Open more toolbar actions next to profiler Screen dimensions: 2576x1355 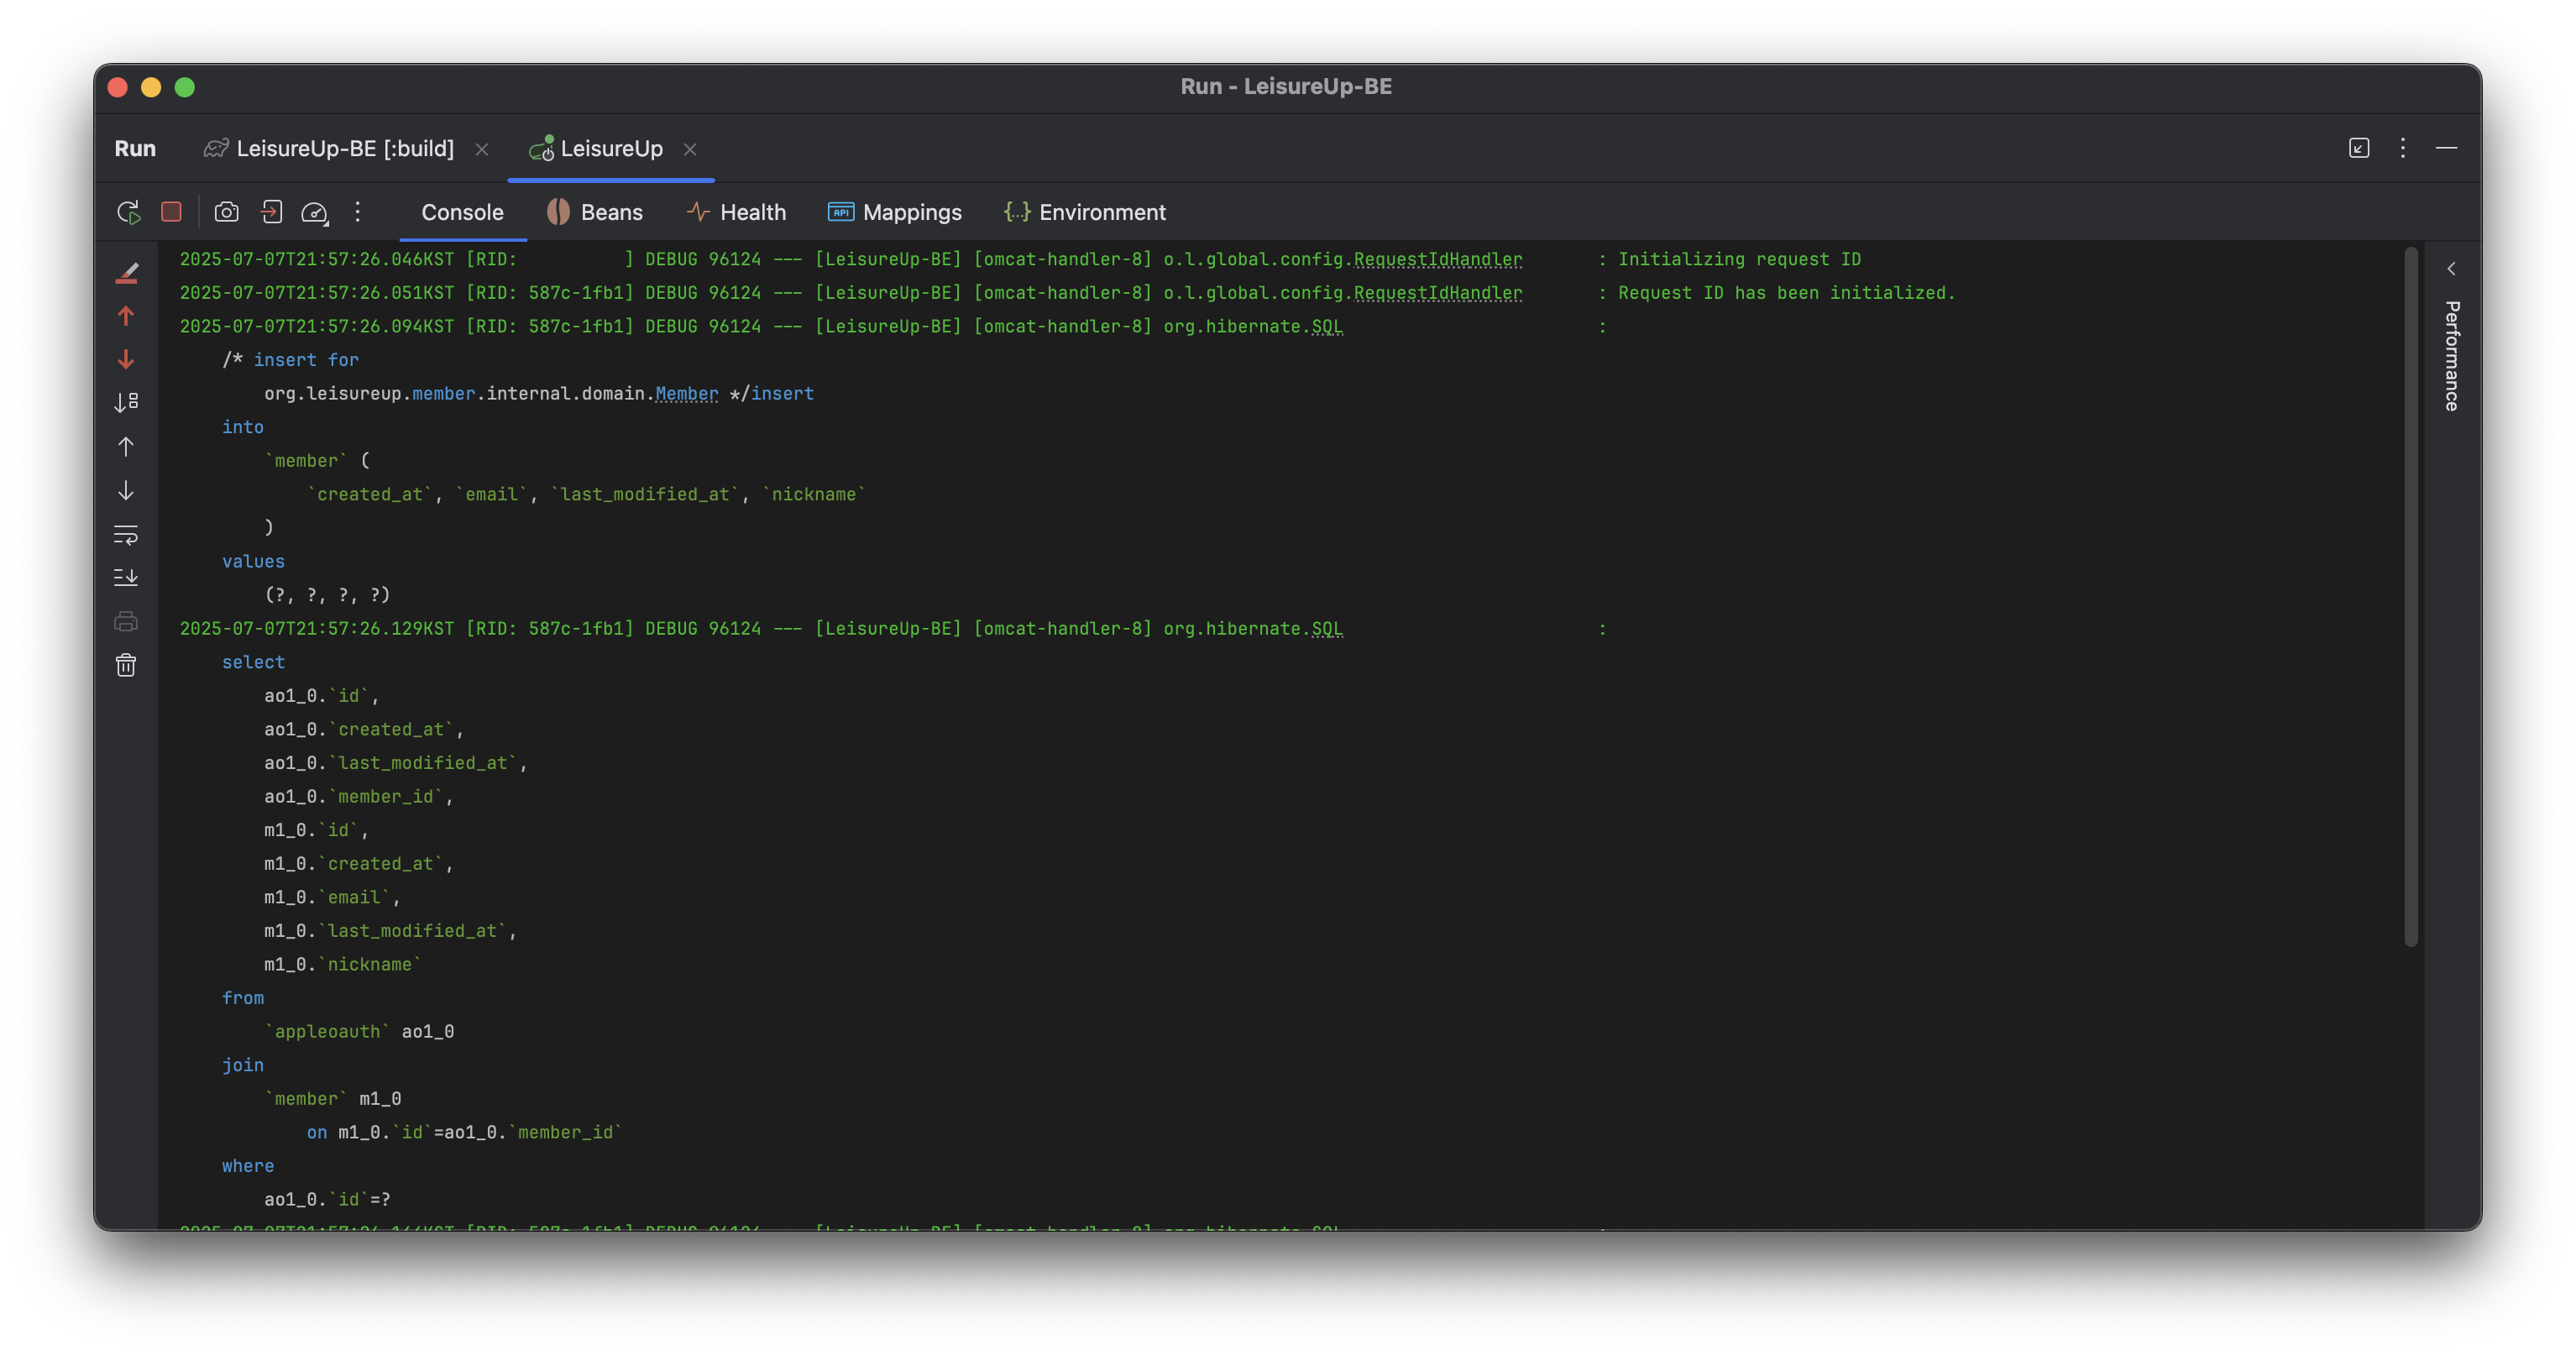pos(357,212)
